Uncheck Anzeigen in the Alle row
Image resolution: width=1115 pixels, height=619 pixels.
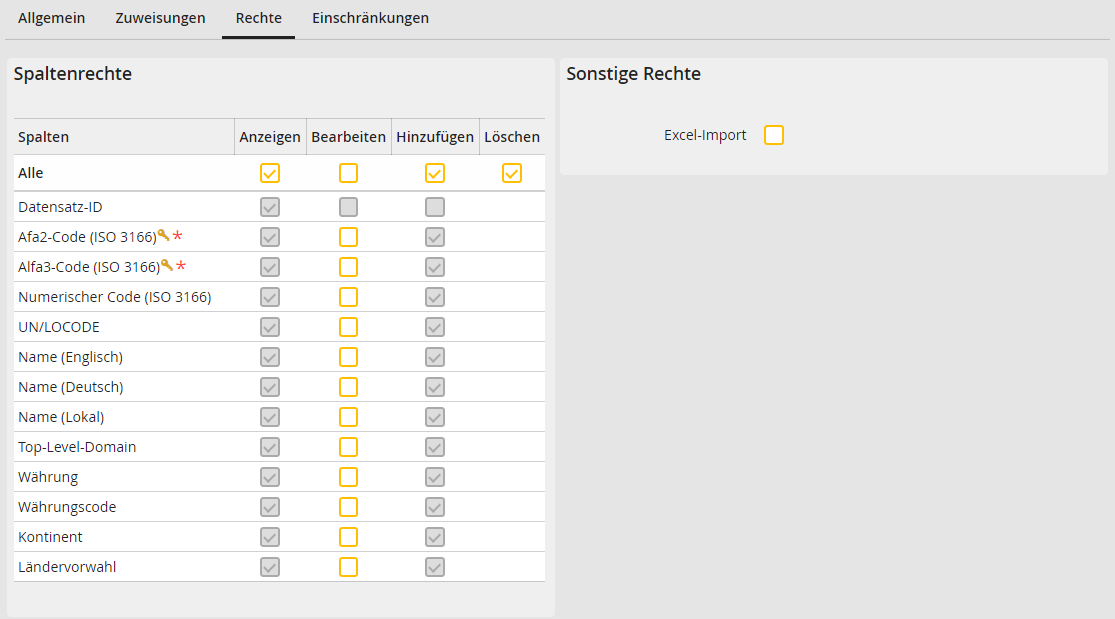tap(269, 172)
